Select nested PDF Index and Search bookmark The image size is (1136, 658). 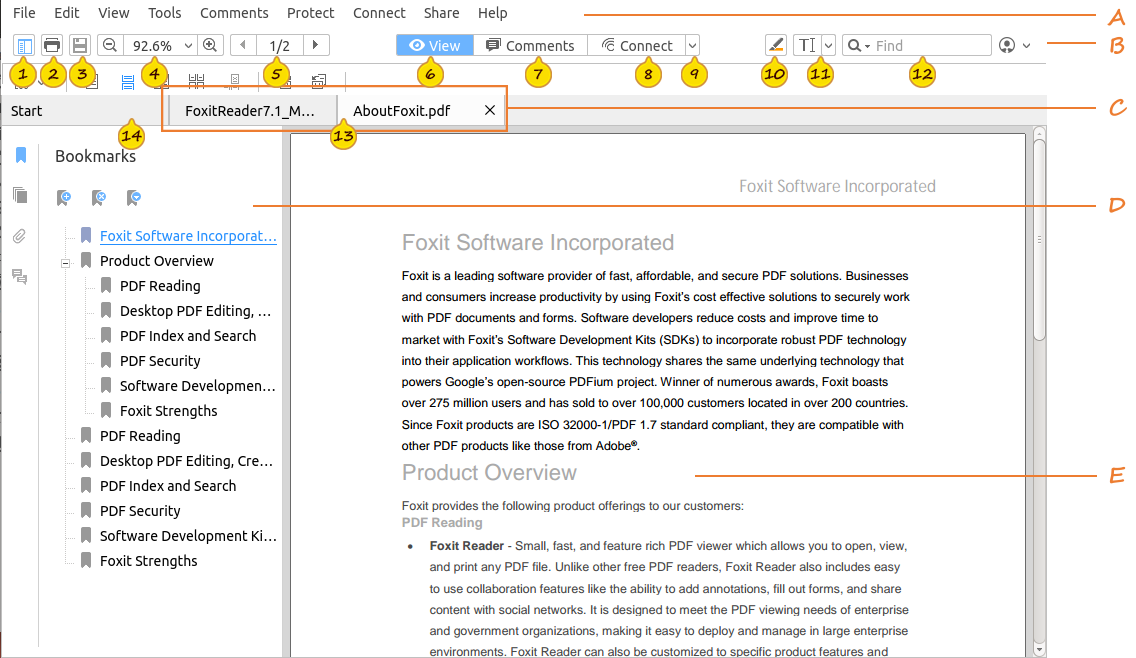coord(188,336)
